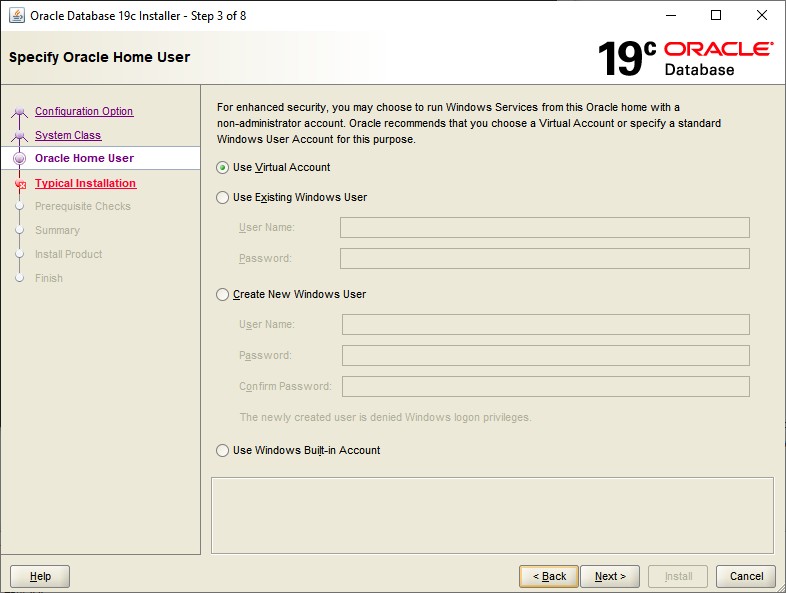Click the Help button
This screenshot has width=786, height=593.
(x=40, y=576)
